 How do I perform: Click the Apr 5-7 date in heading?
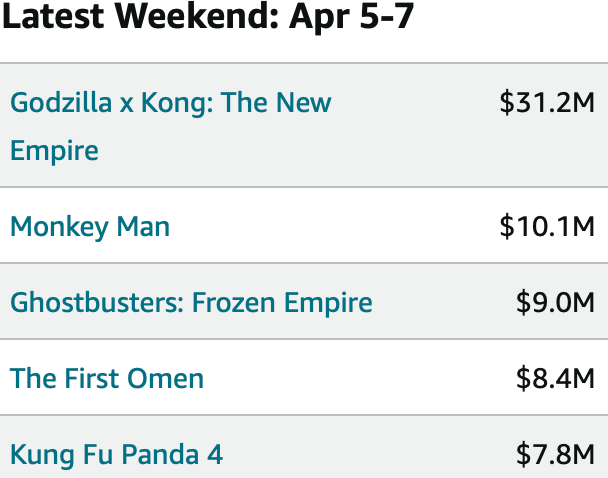click(352, 17)
